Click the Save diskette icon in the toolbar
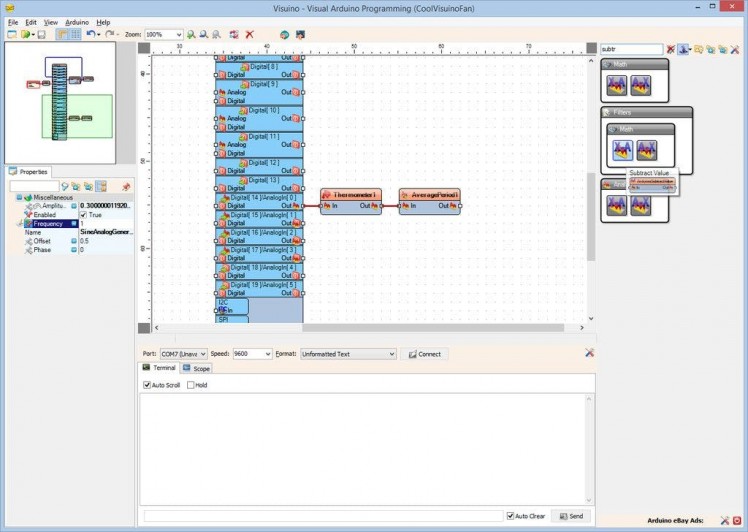 tap(42, 34)
